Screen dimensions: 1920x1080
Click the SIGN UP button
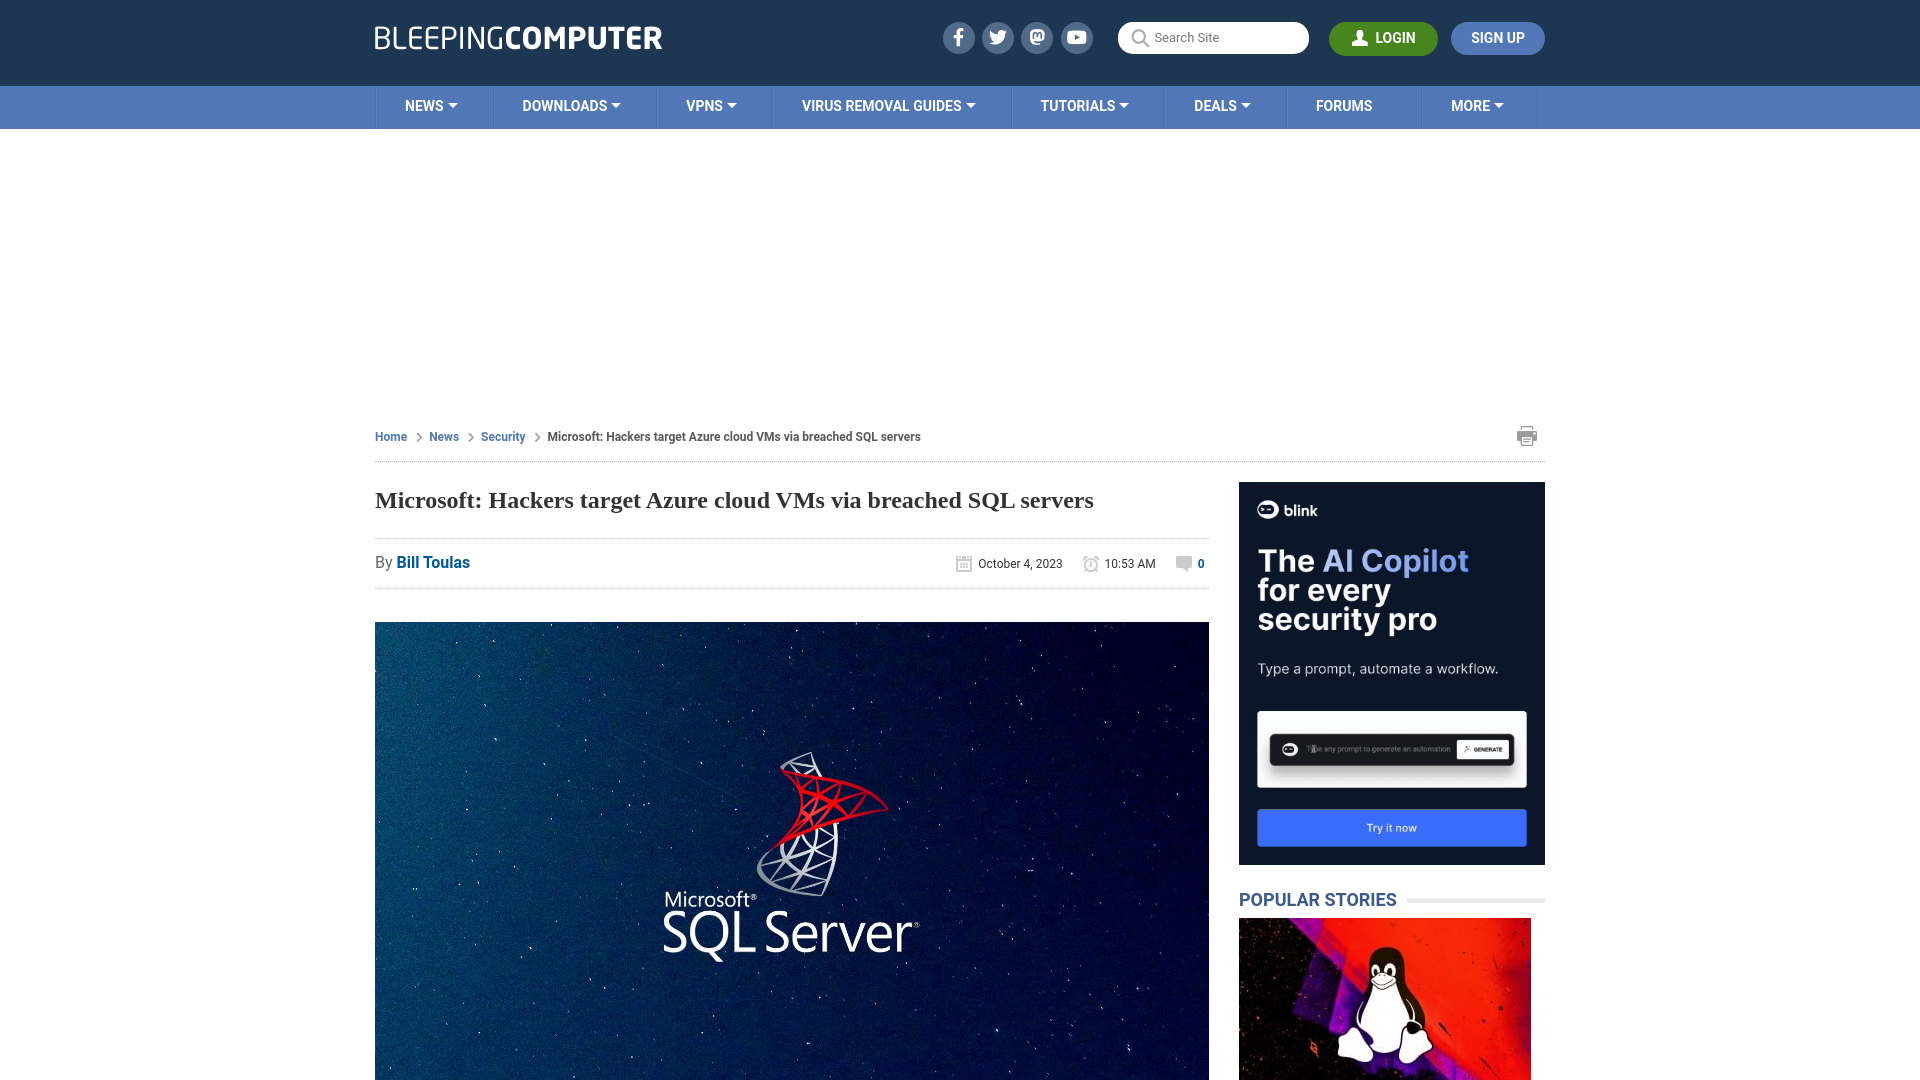pos(1497,37)
